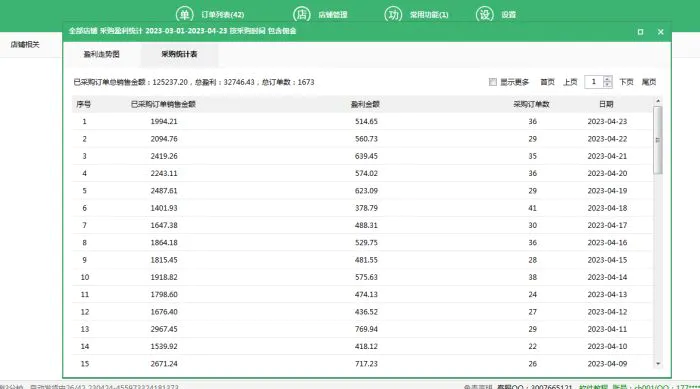Select date cell 2023-04-15
The image size is (700, 389).
pos(607,260)
